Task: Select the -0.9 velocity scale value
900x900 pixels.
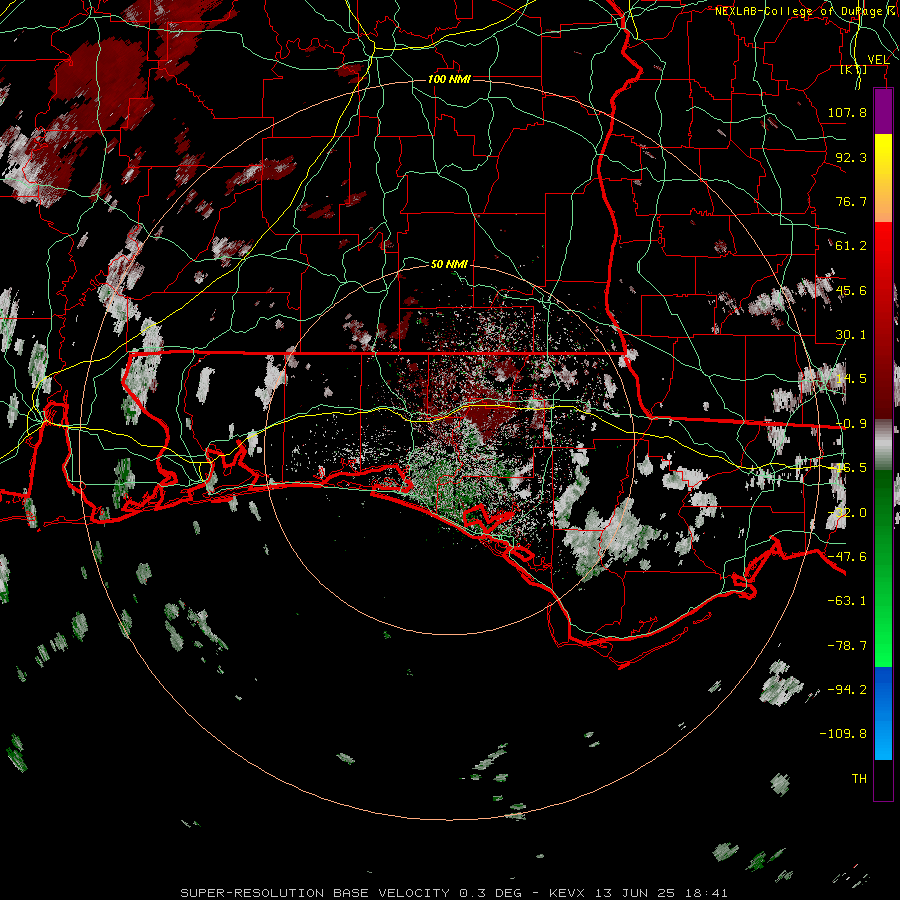Action: pyautogui.click(x=851, y=424)
